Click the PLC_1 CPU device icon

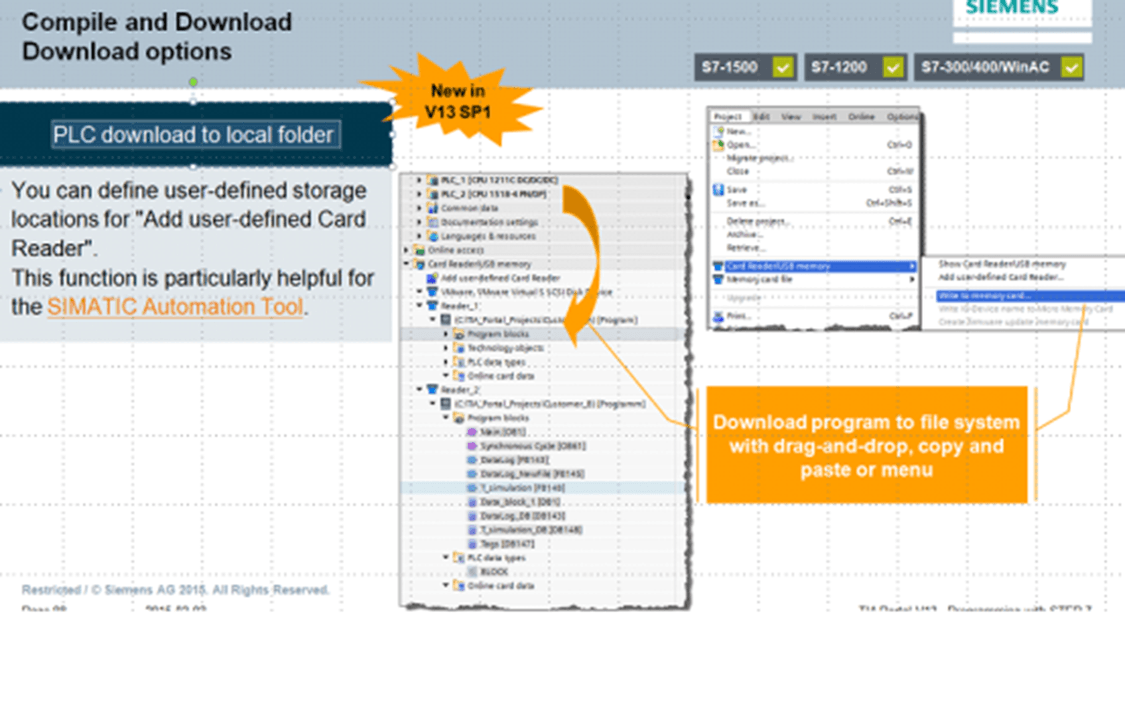coord(433,180)
